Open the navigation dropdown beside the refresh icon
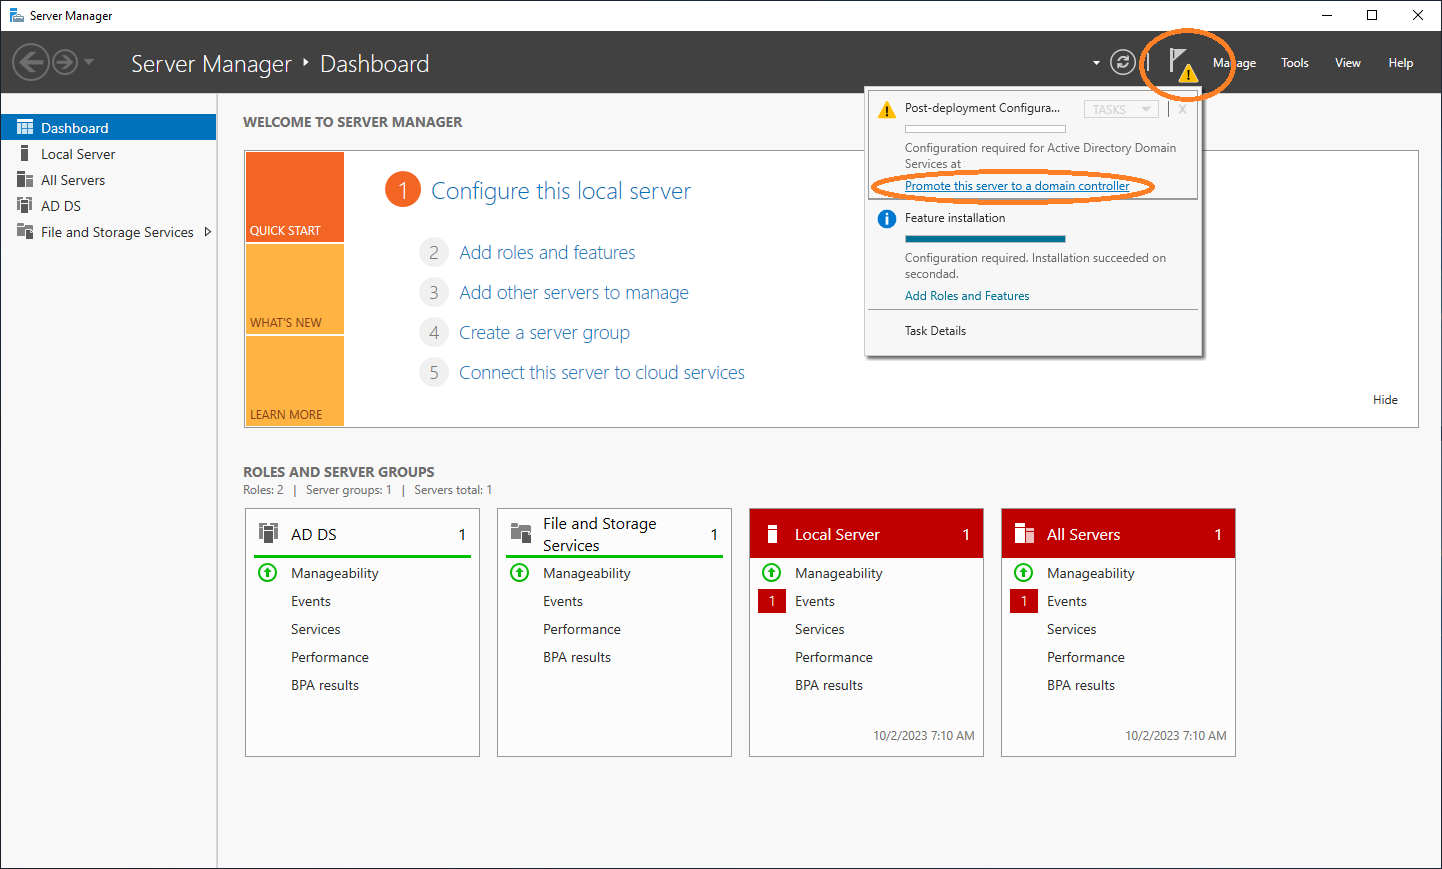This screenshot has width=1442, height=869. point(1095,62)
